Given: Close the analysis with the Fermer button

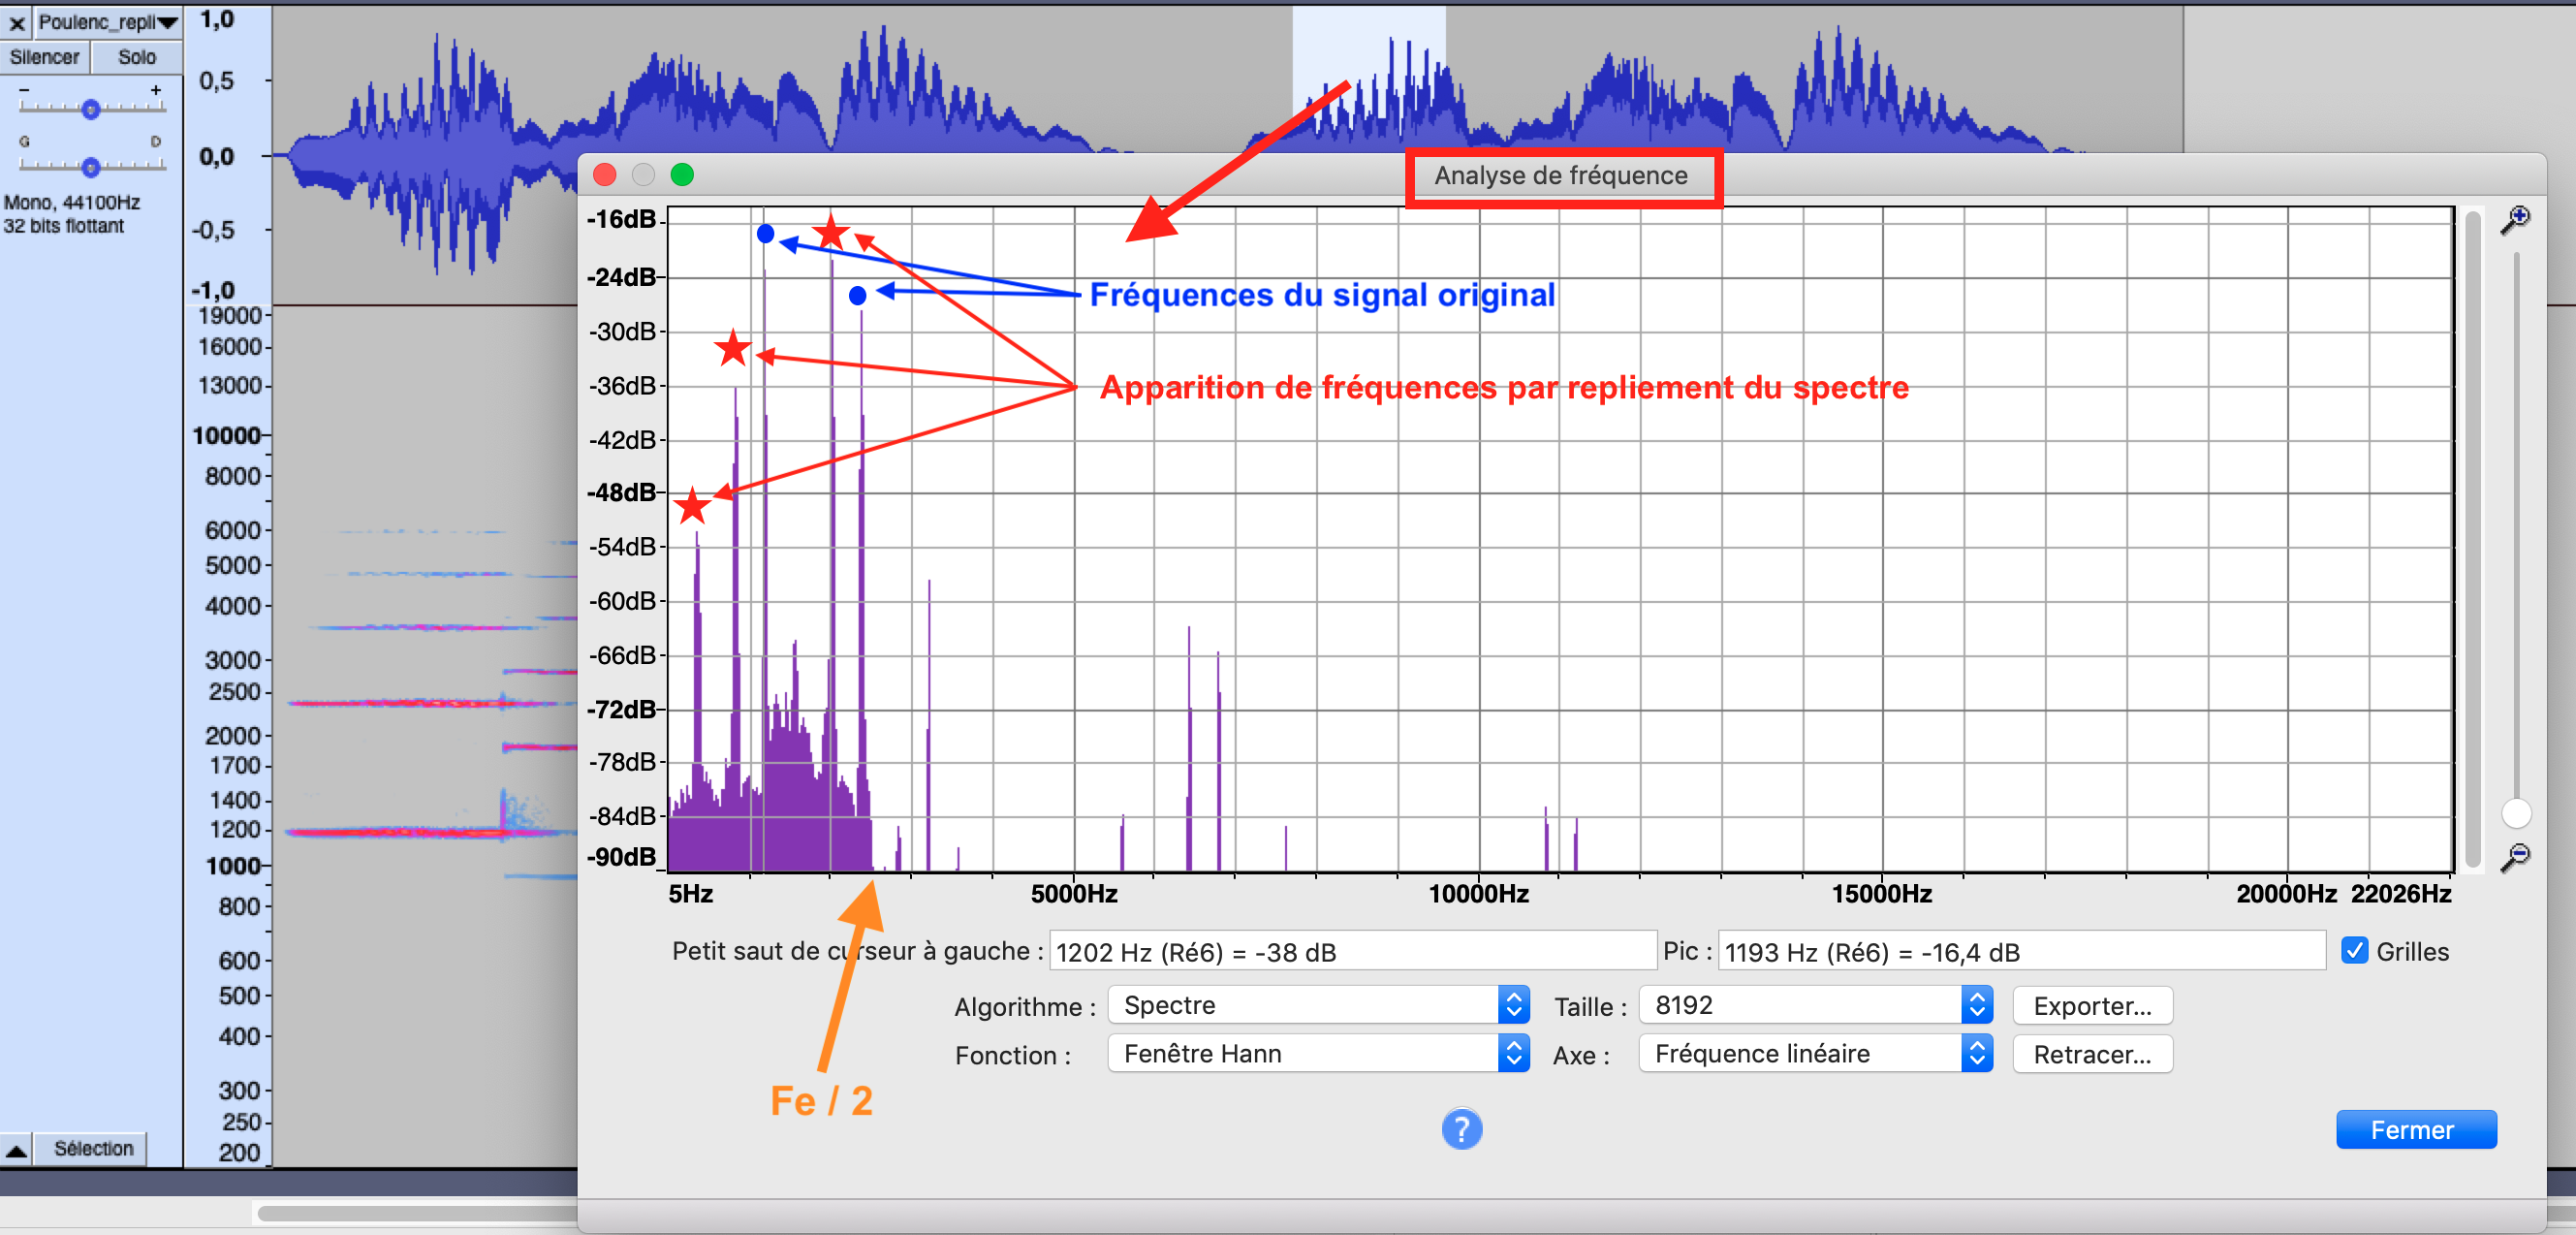Looking at the screenshot, I should [2416, 1129].
